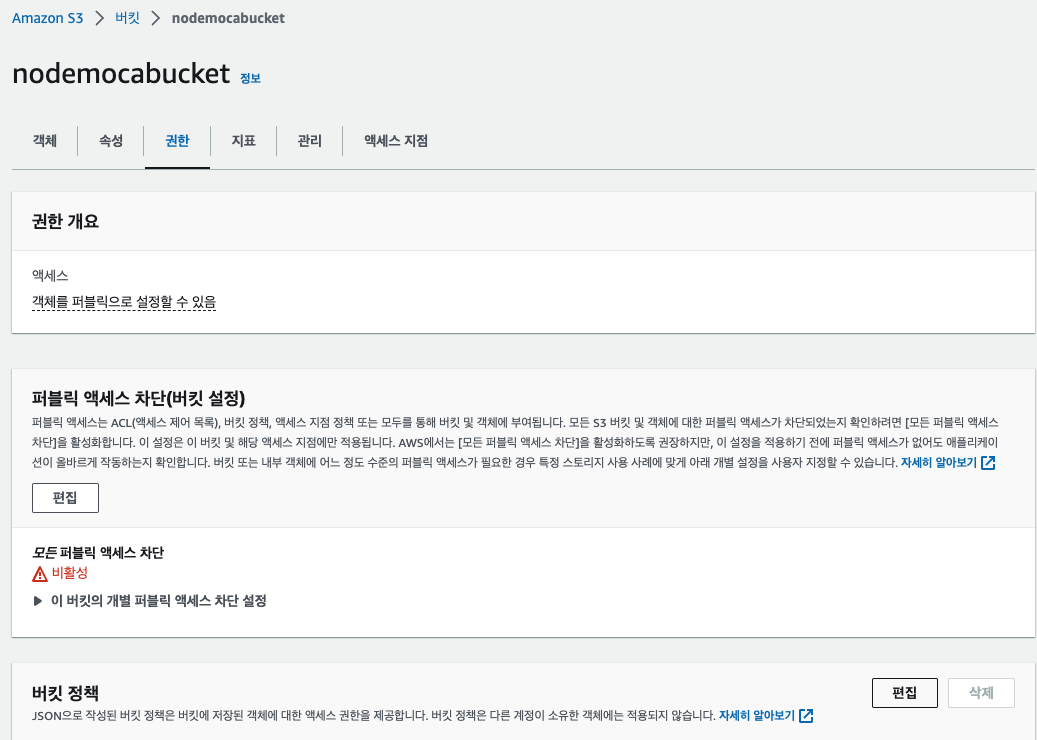
Task: Click the 모든 퍼블릭 액세스 차단 label
Action: click(98, 552)
